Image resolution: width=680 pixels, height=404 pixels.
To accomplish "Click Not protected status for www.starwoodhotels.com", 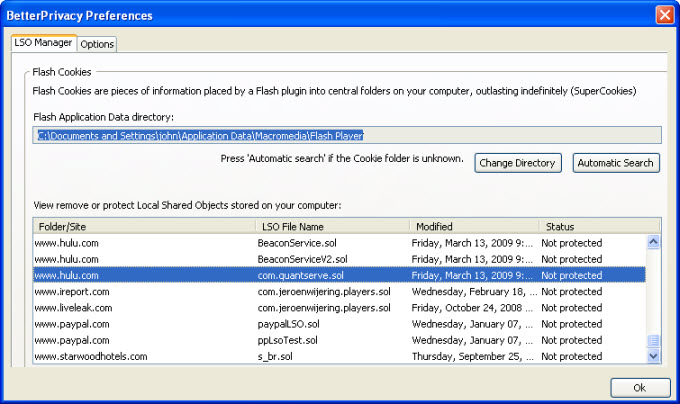I will pyautogui.click(x=572, y=356).
